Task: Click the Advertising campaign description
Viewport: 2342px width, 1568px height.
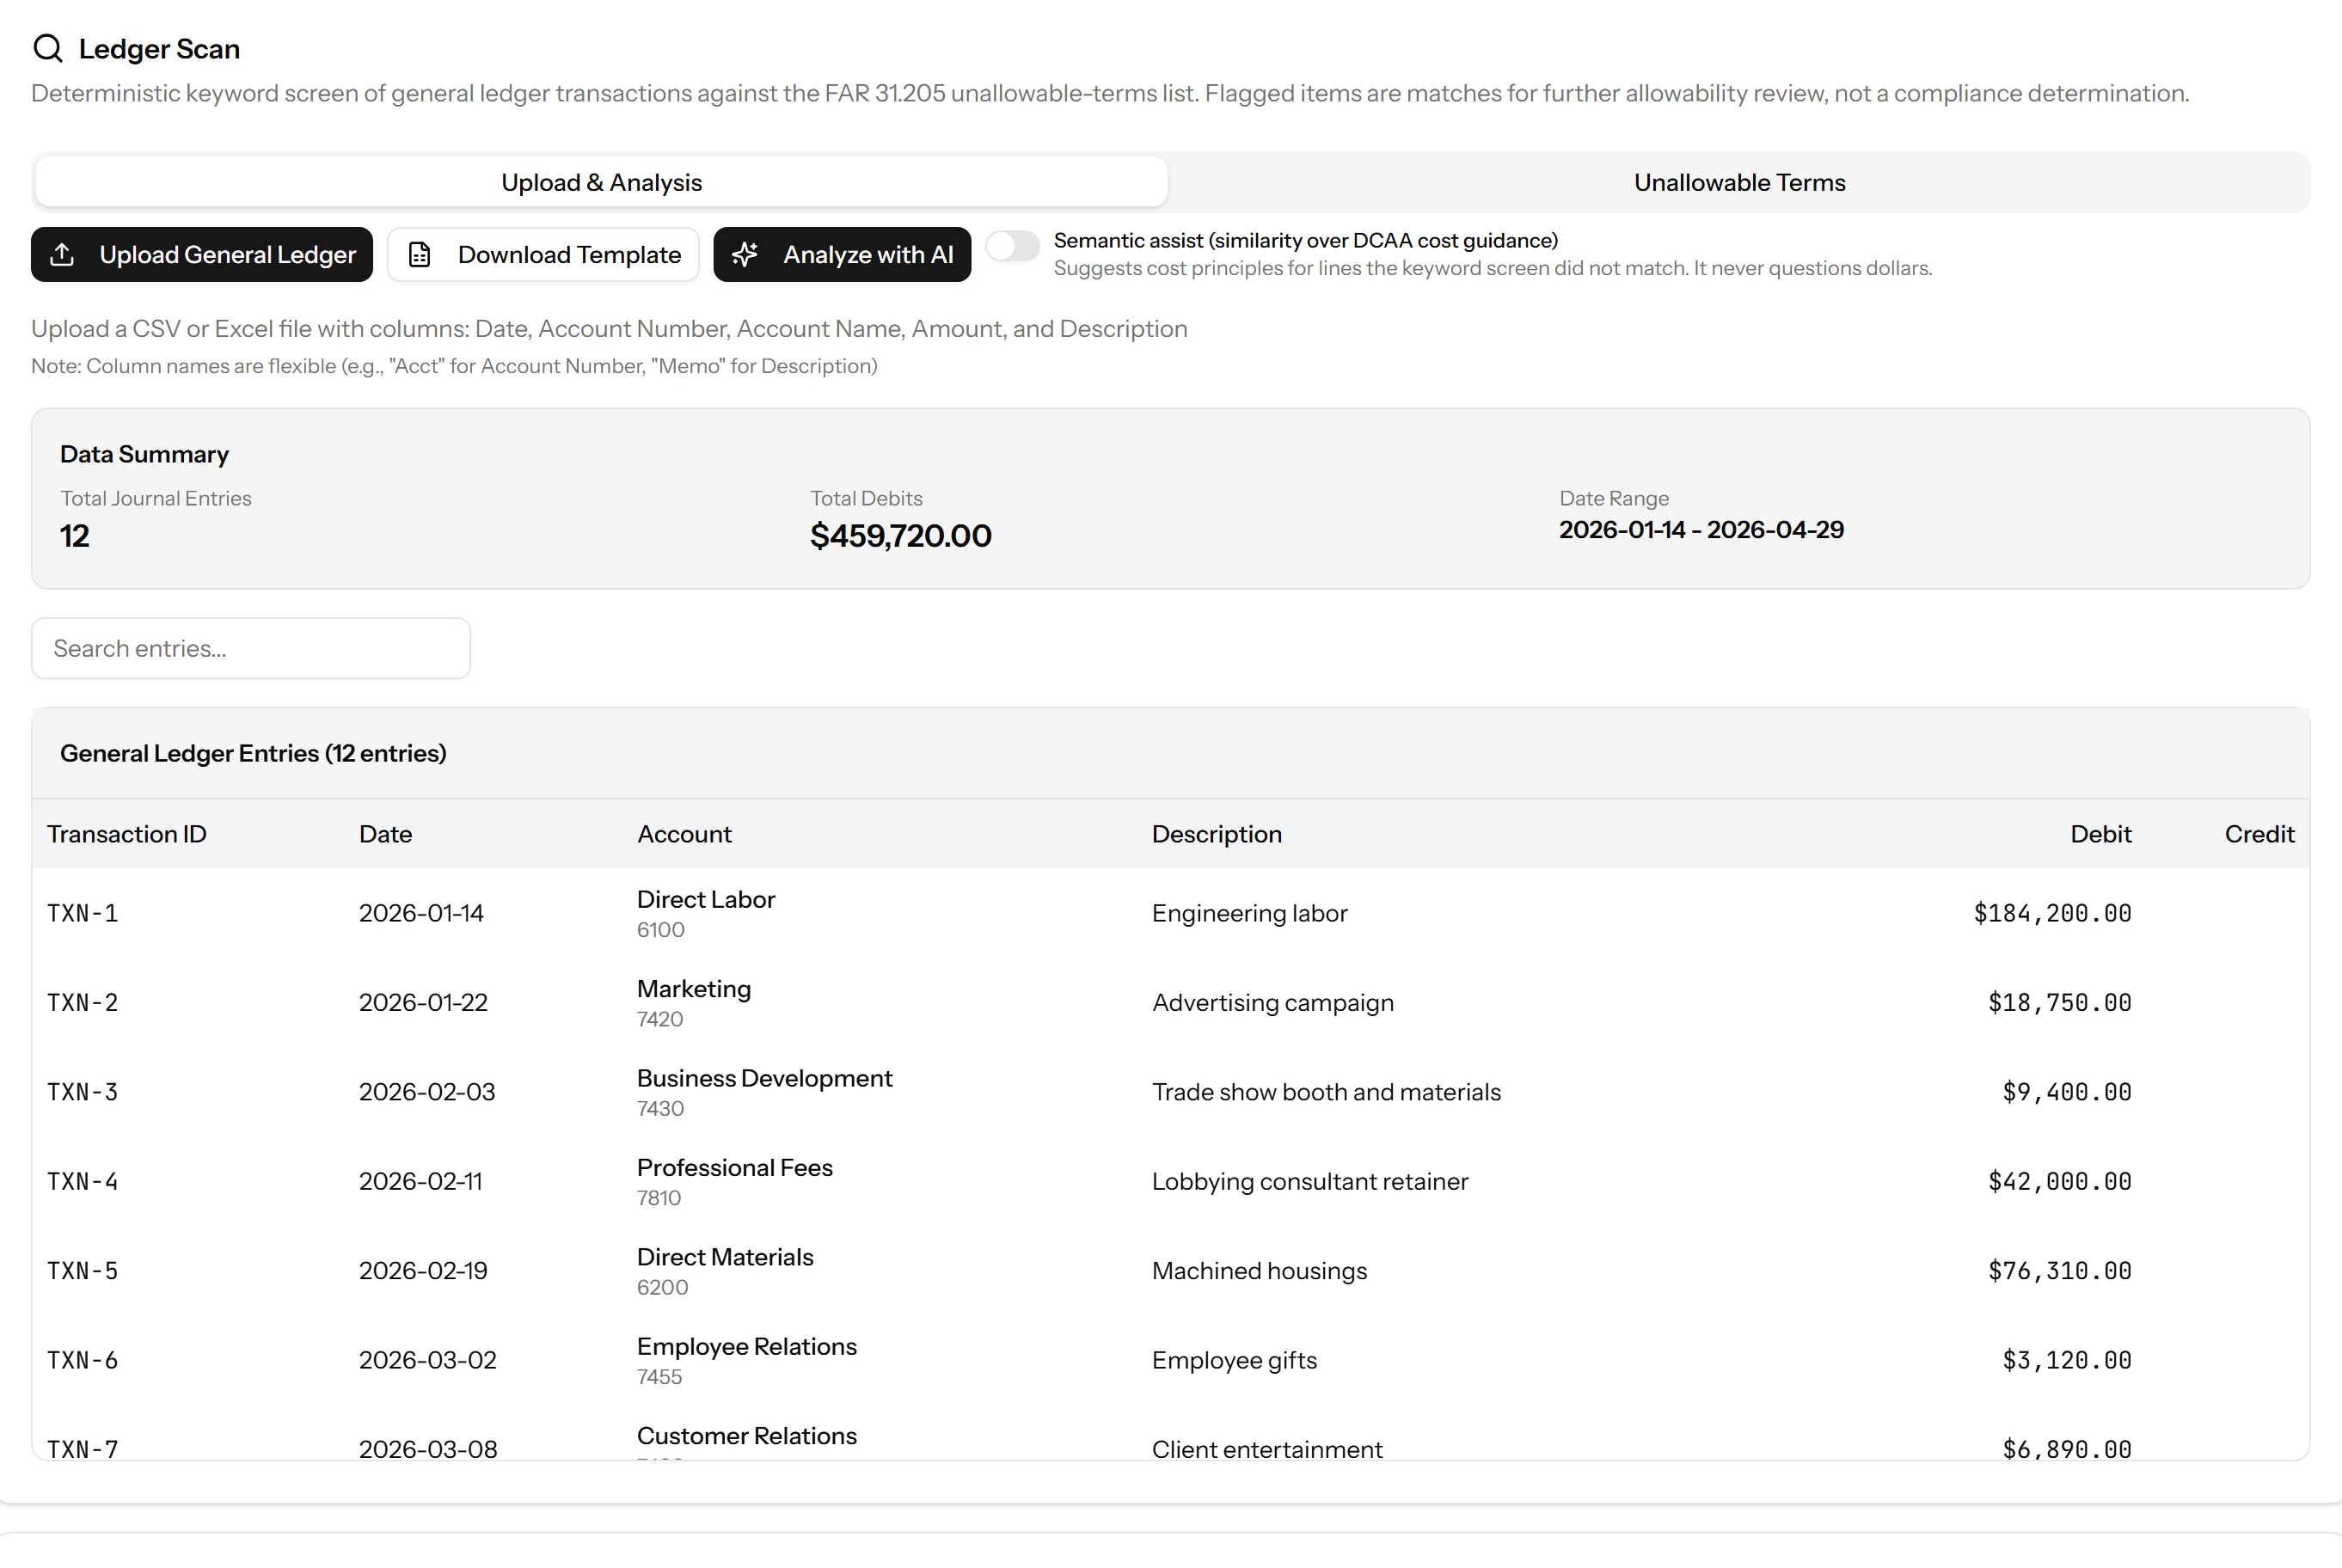Action: pos(1273,1003)
